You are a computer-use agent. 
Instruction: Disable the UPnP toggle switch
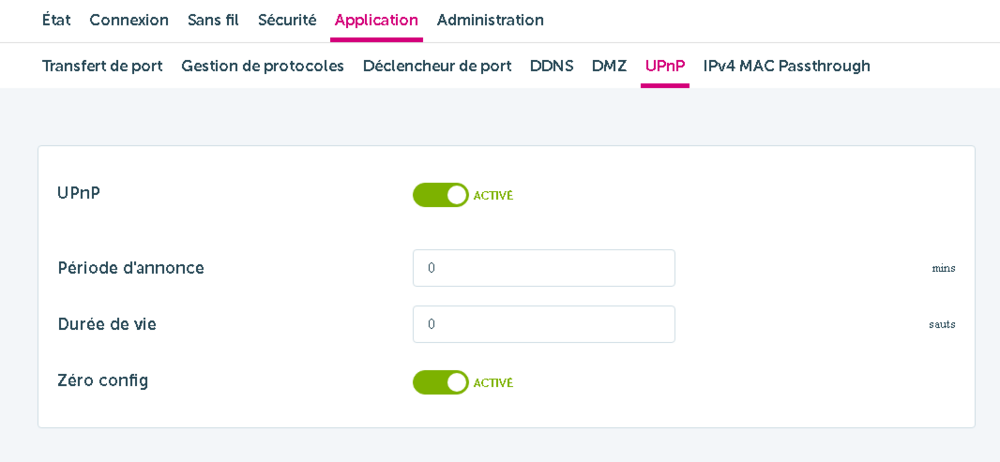pos(441,195)
